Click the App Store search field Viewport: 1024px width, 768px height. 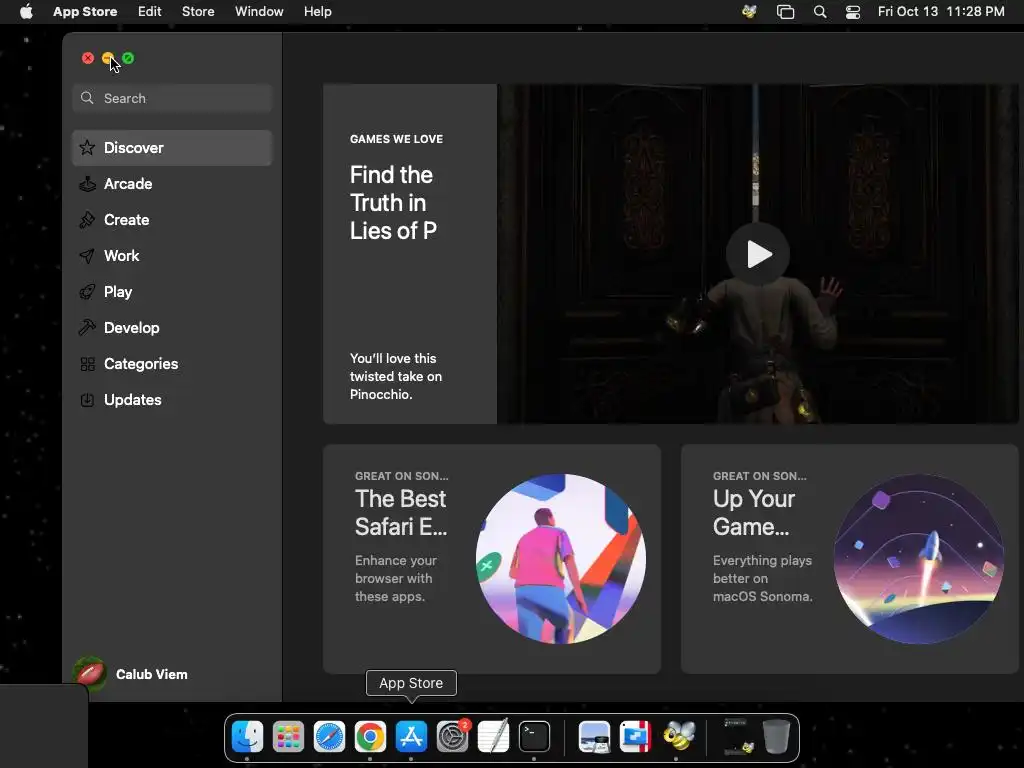pyautogui.click(x=172, y=98)
